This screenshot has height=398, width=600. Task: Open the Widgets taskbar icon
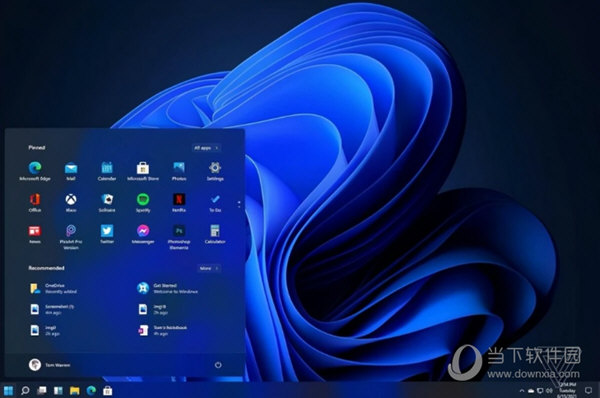click(58, 390)
